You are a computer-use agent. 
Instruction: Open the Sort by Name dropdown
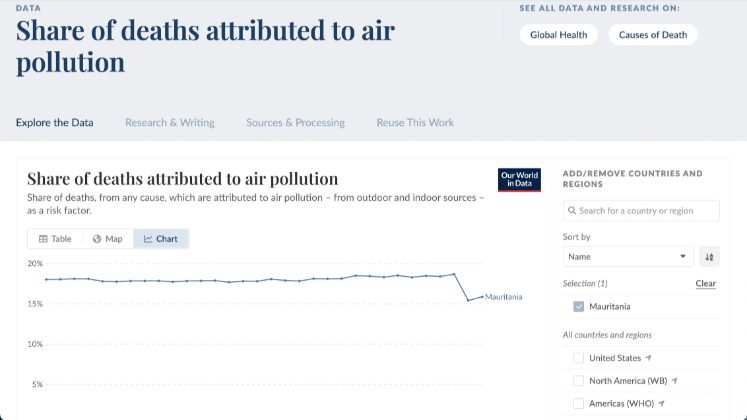pos(627,257)
